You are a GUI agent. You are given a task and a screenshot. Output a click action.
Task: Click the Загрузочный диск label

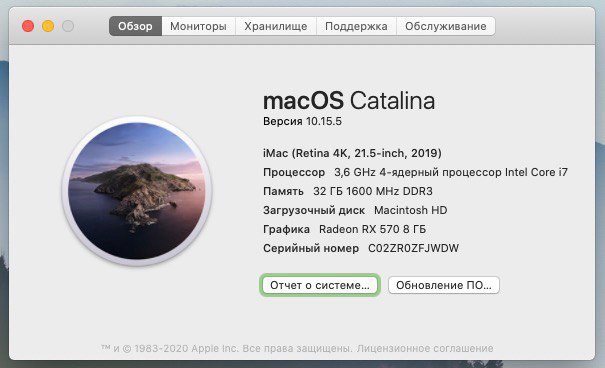tap(314, 211)
